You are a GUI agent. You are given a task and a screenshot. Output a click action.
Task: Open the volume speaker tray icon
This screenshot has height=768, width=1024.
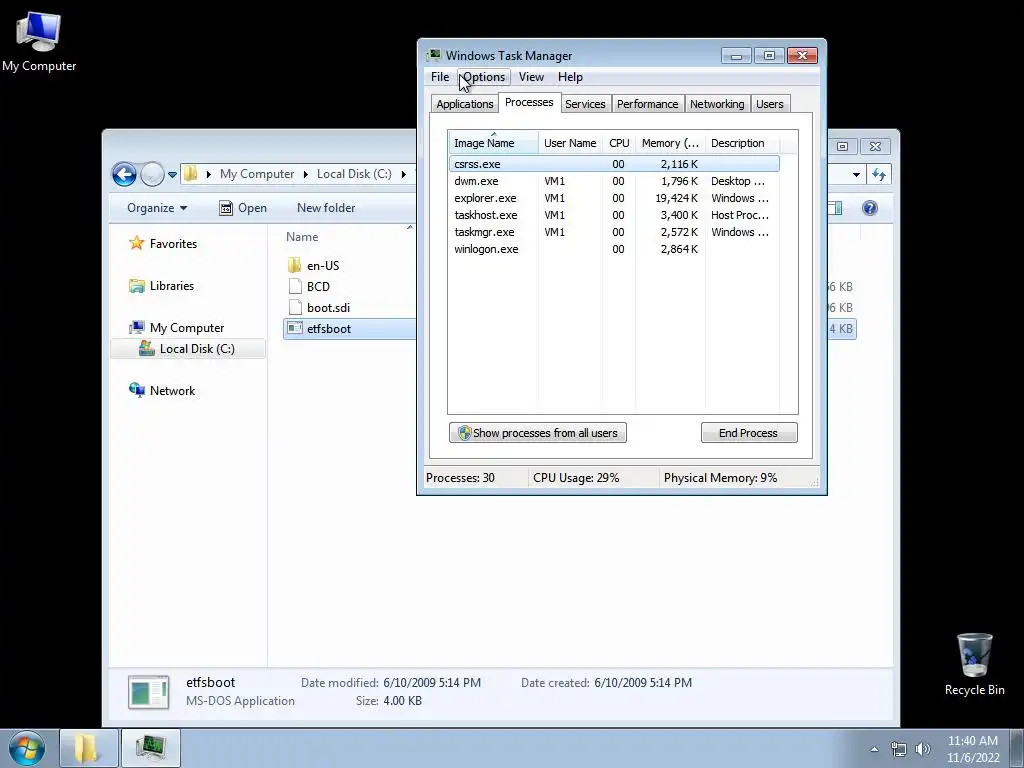coord(922,749)
